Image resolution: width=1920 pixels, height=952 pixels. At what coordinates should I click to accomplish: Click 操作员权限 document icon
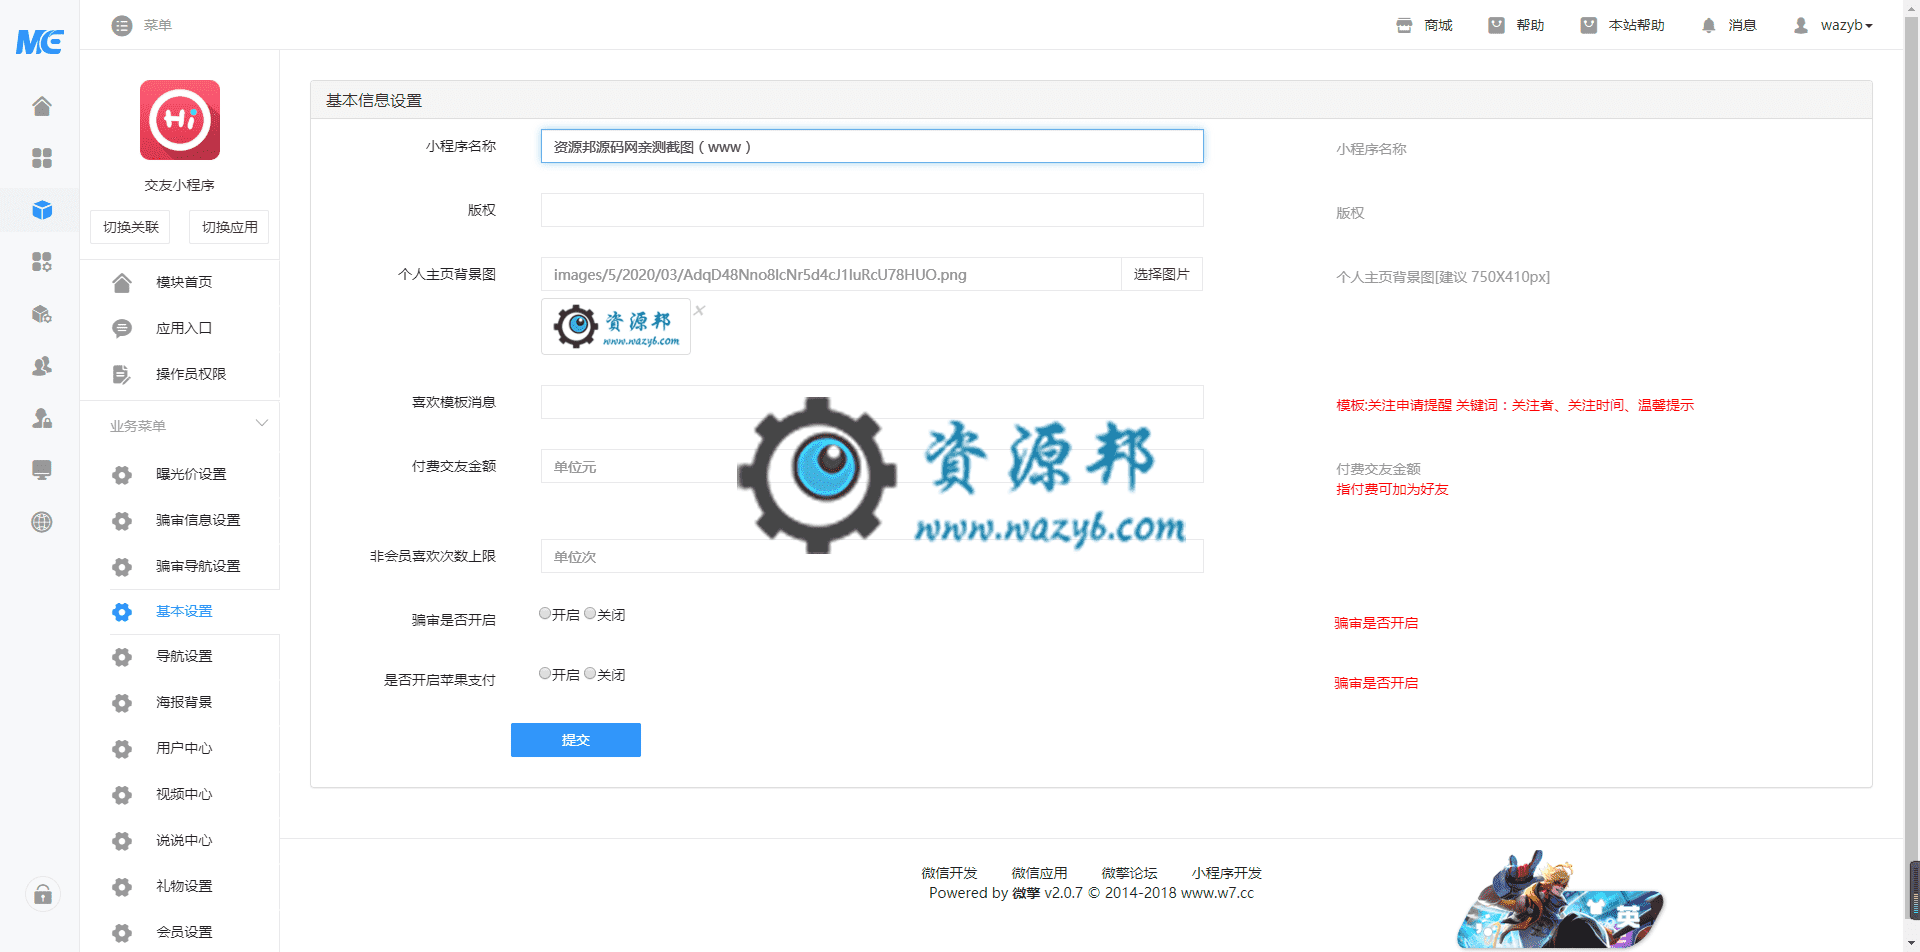[x=122, y=374]
